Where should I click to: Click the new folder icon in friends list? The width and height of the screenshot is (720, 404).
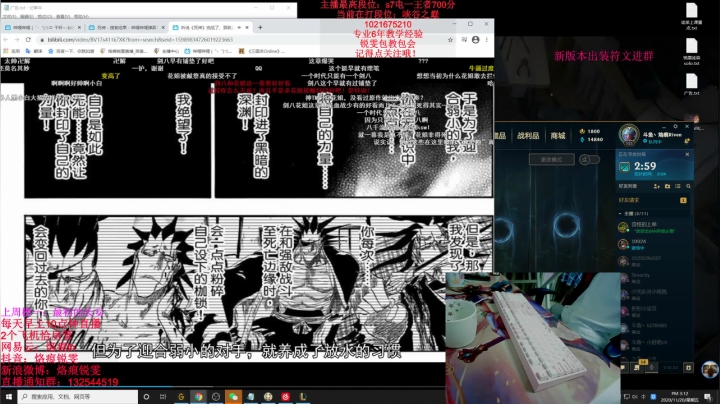coord(667,186)
